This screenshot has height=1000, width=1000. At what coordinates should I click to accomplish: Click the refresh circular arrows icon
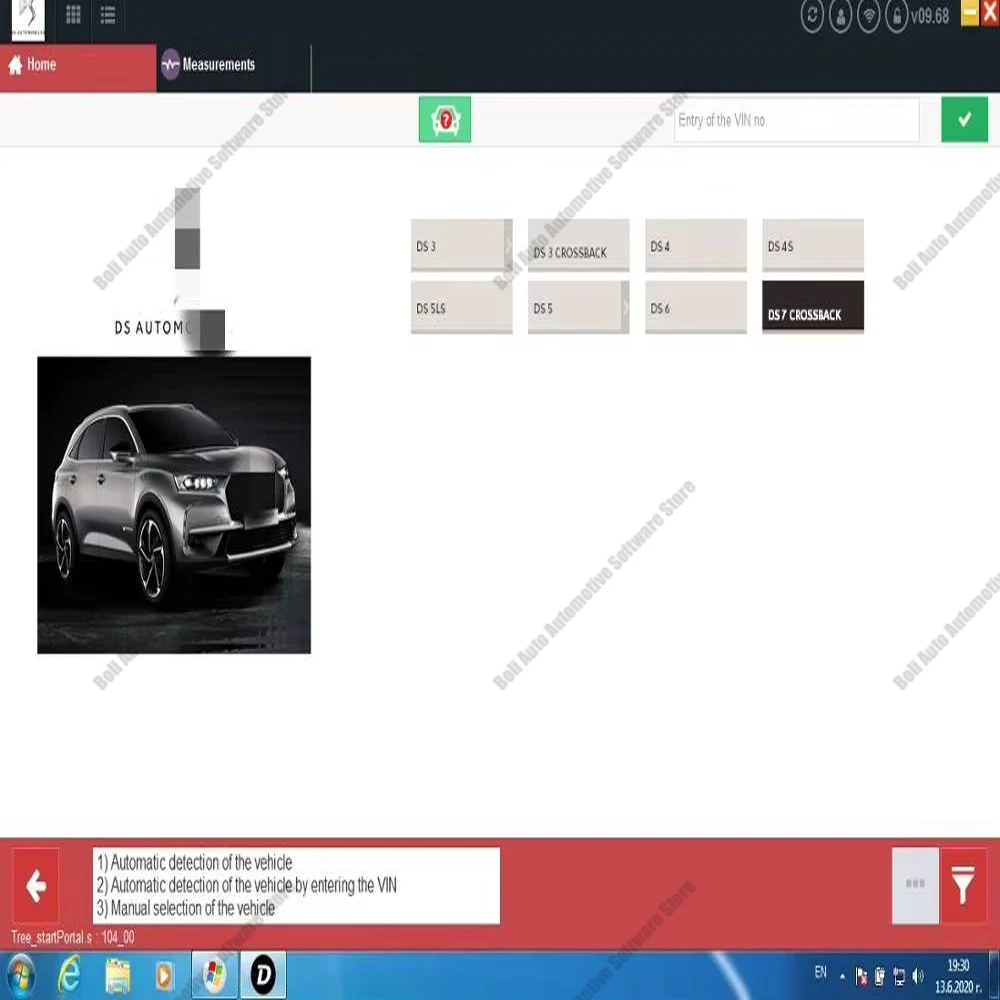(812, 16)
